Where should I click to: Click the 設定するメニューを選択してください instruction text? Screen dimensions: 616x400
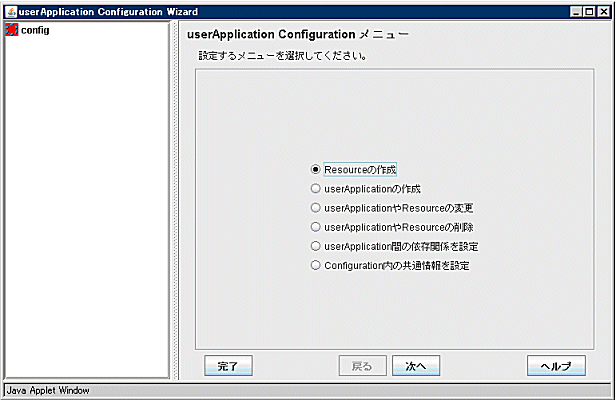282,56
